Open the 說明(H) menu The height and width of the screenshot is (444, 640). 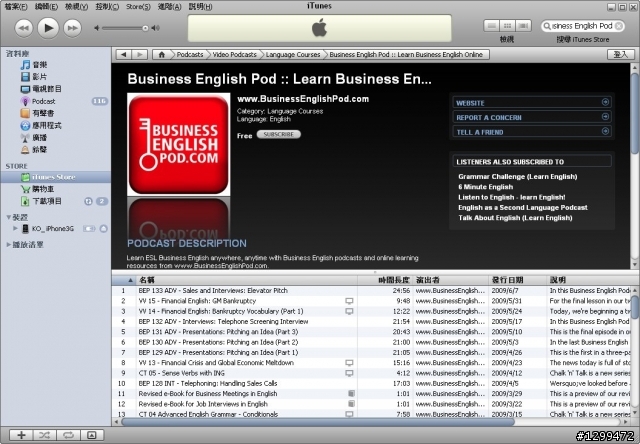click(200, 7)
